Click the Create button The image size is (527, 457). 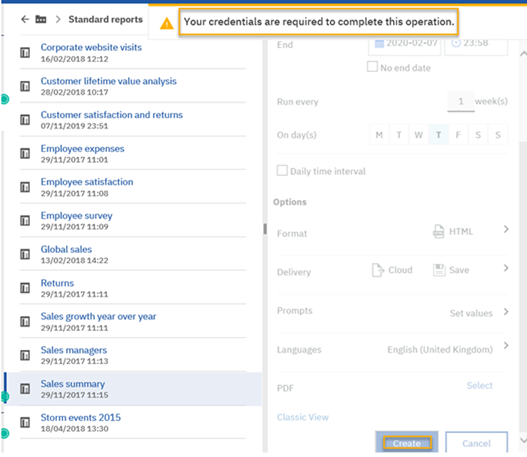[x=407, y=443]
